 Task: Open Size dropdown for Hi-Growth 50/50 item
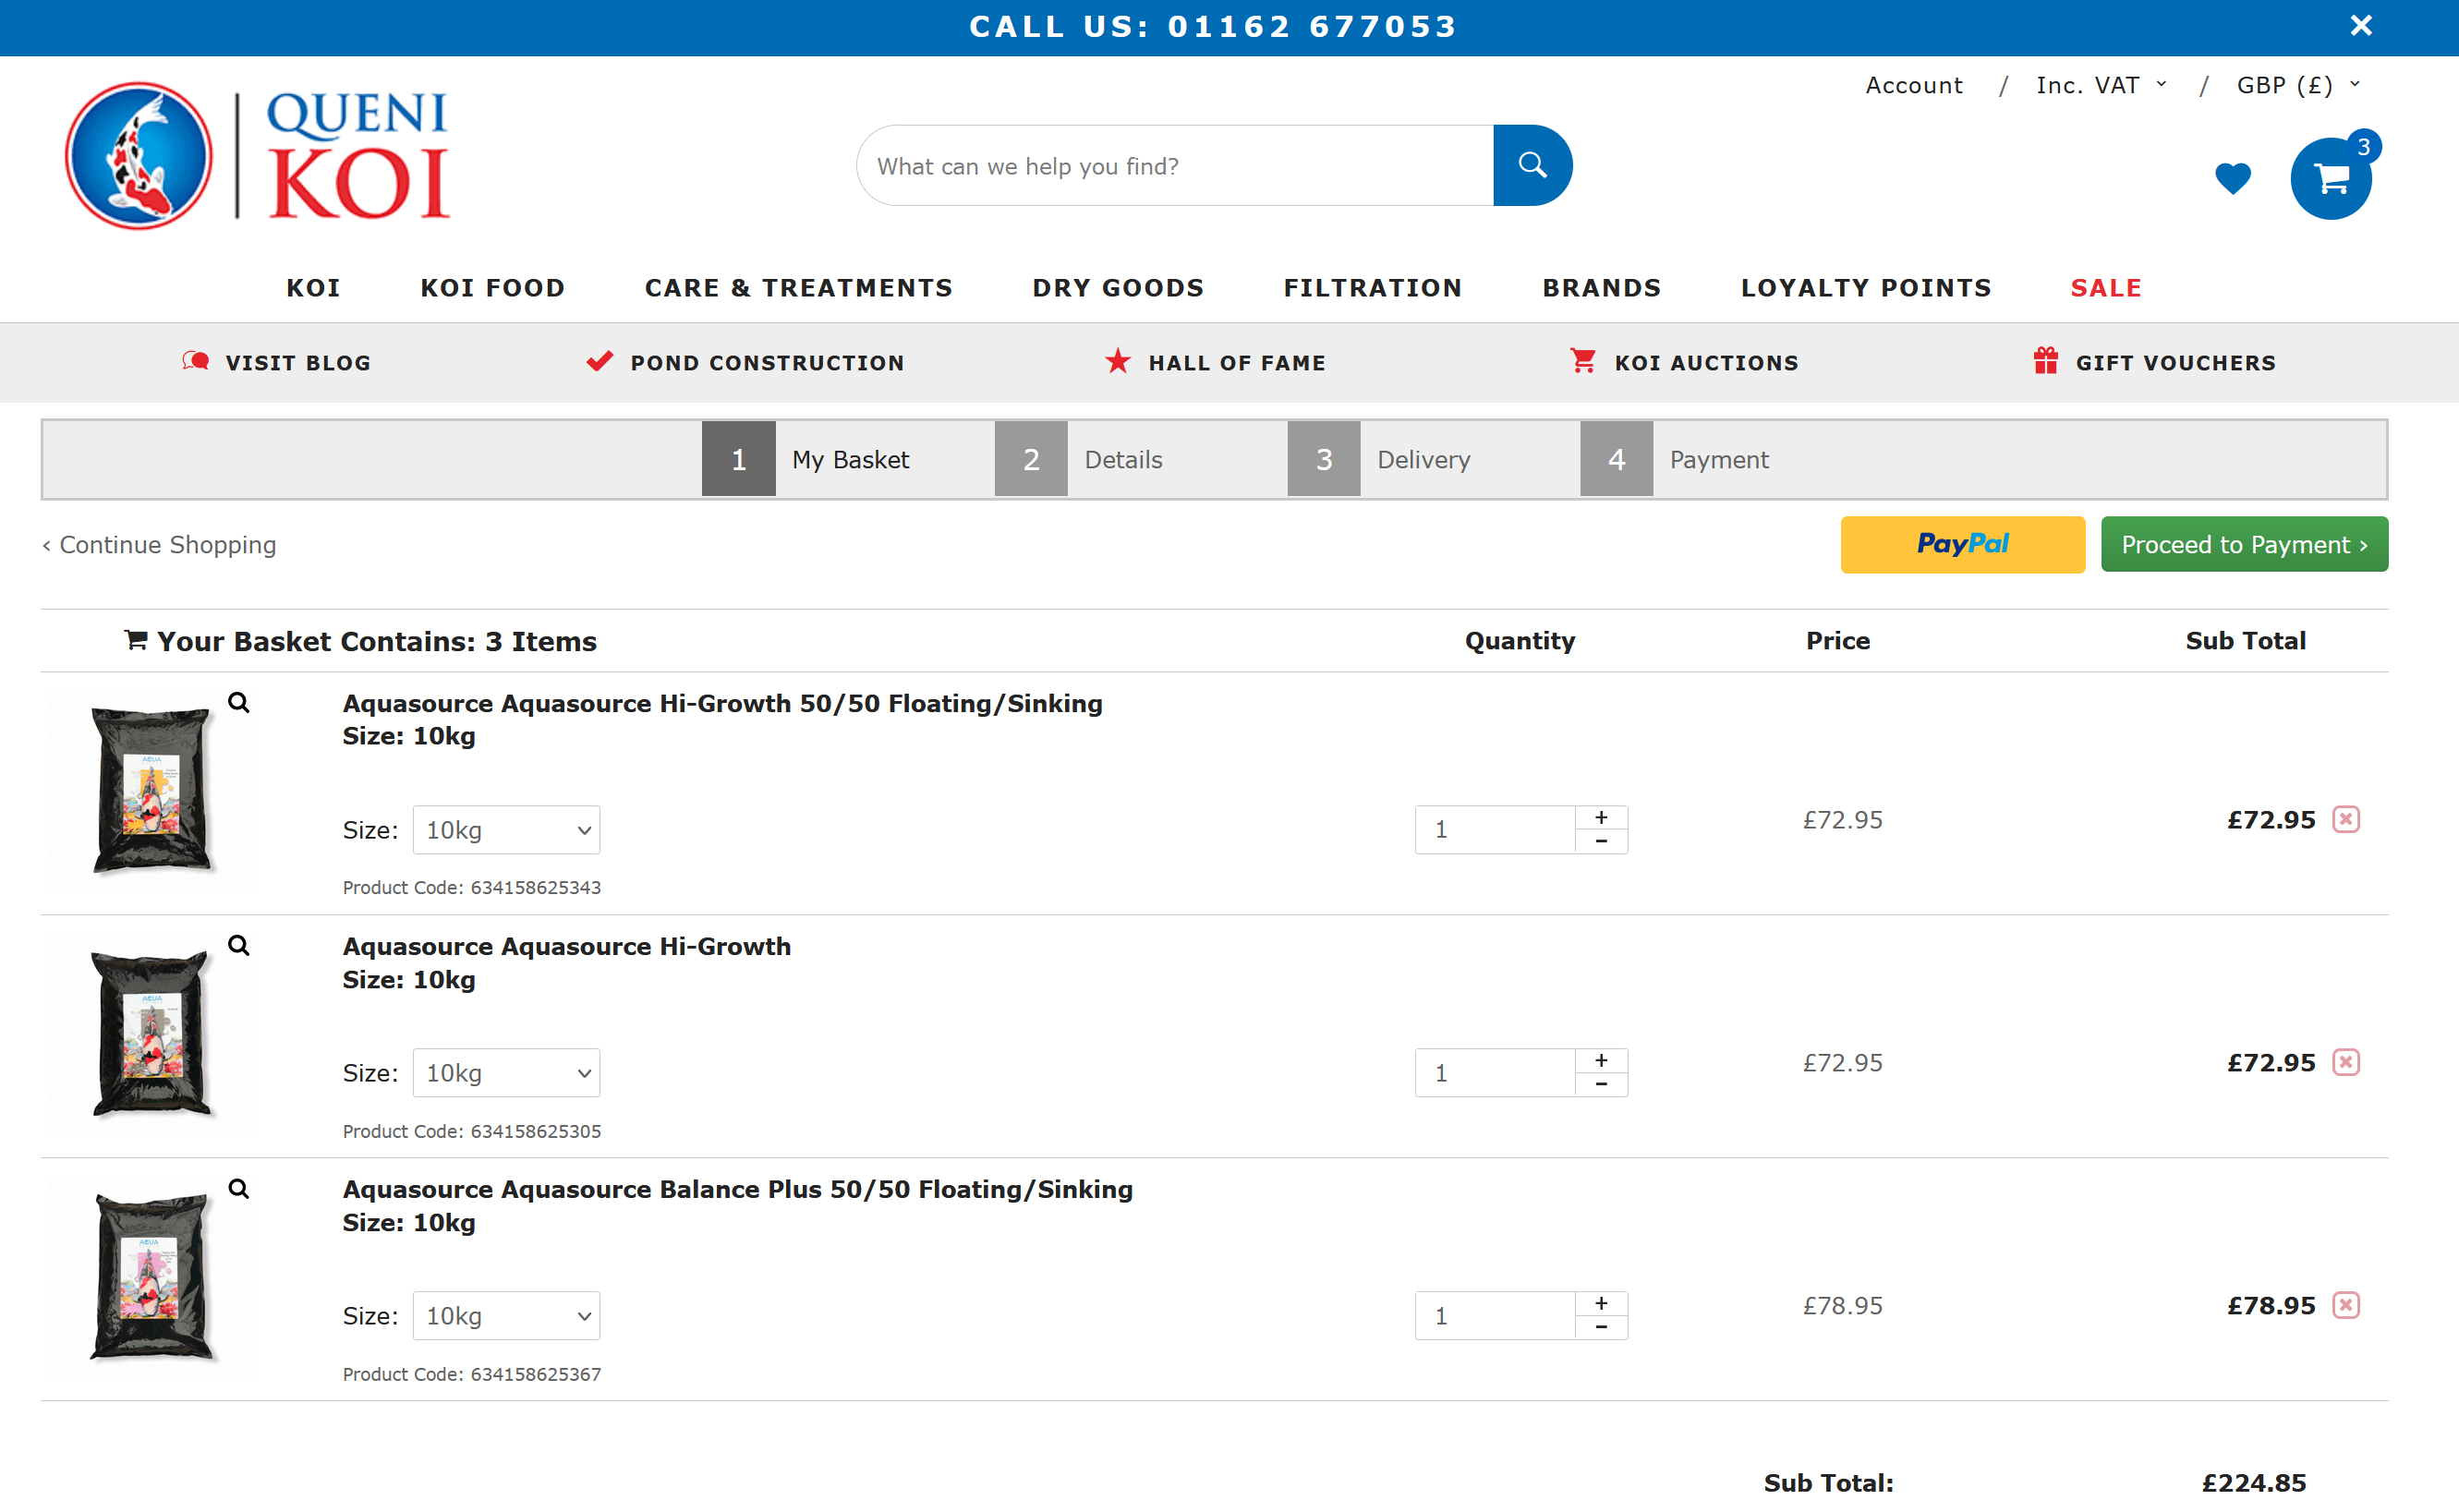[506, 830]
